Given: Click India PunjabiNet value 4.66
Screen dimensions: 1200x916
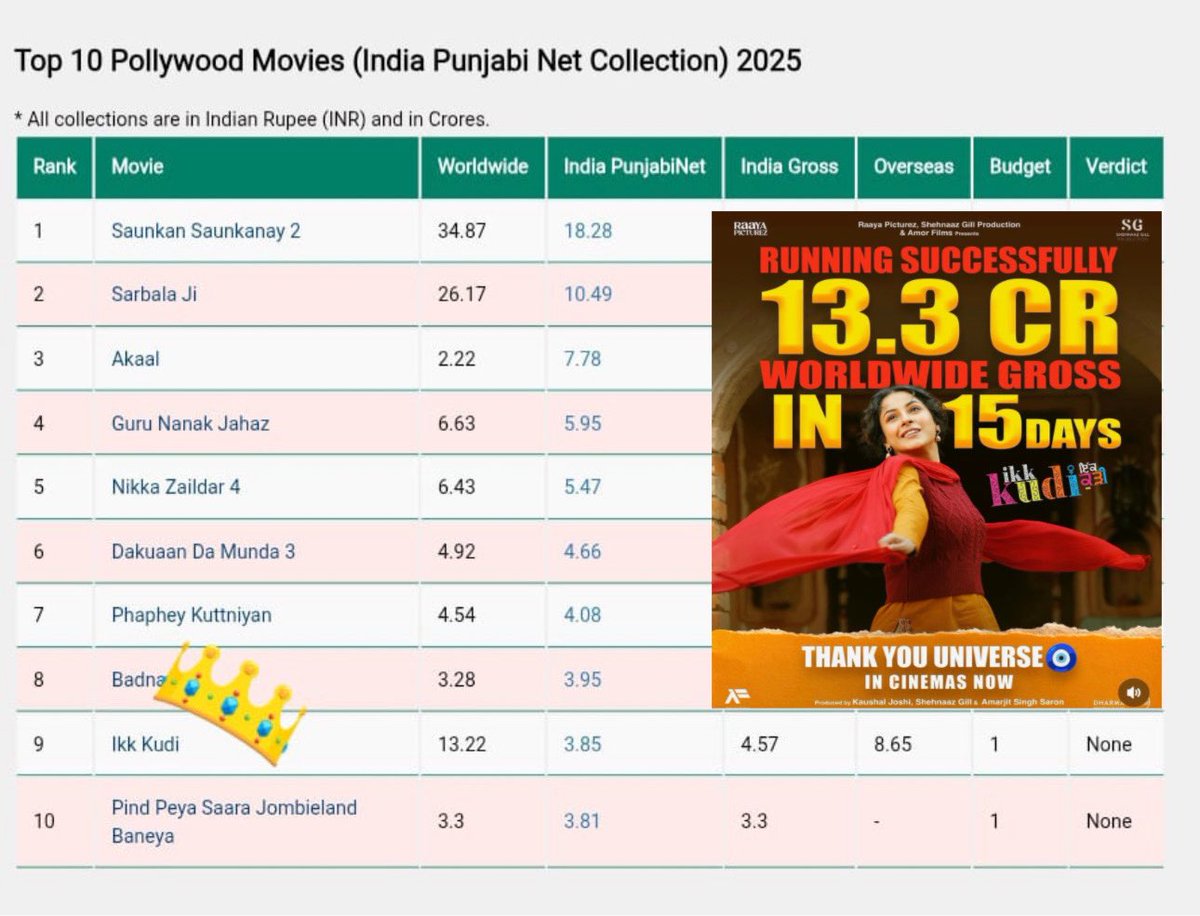Looking at the screenshot, I should [583, 551].
